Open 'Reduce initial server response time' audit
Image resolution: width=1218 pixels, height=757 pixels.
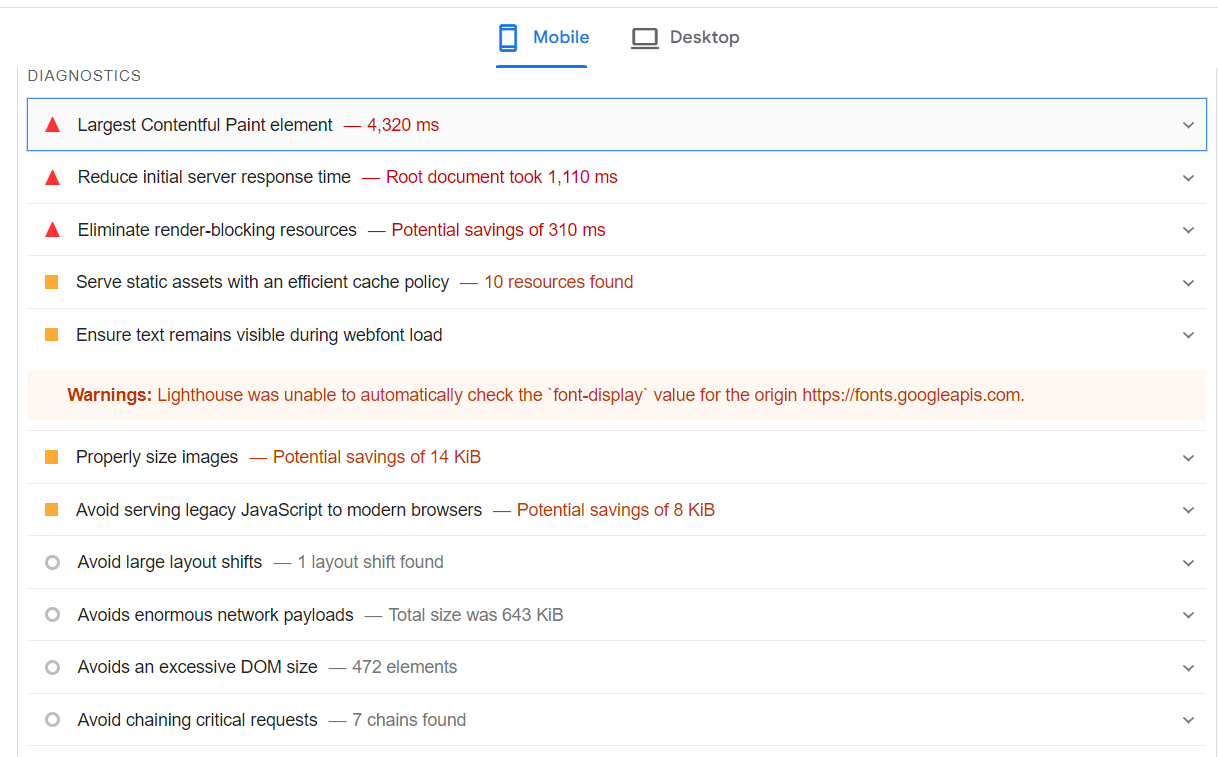[214, 177]
